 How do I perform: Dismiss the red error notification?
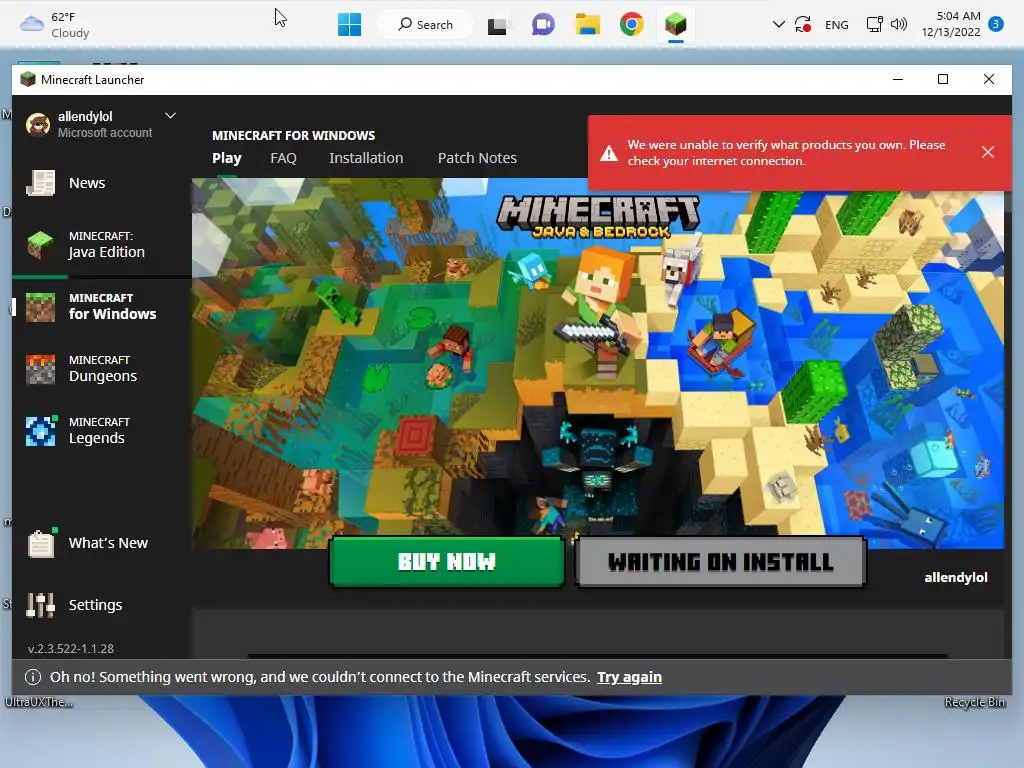click(x=987, y=152)
